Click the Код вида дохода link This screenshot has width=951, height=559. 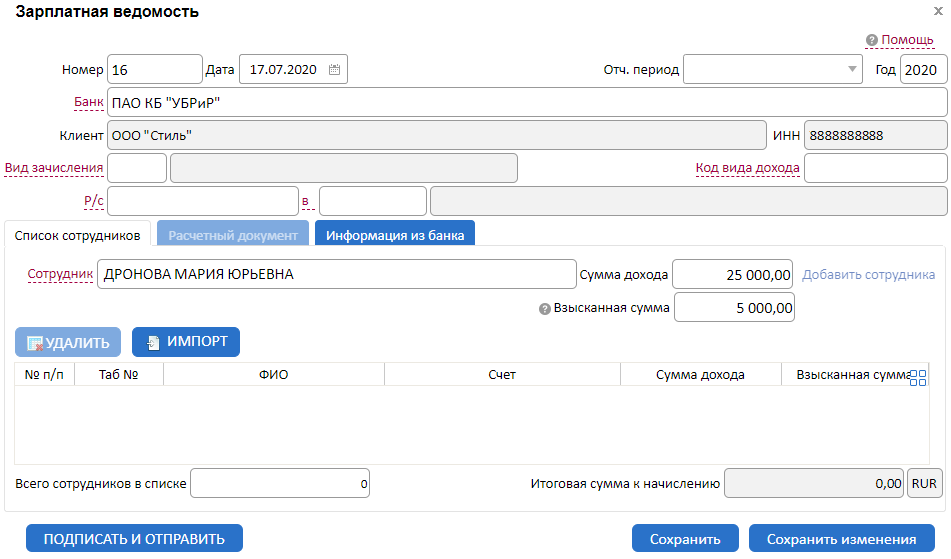[x=747, y=168]
